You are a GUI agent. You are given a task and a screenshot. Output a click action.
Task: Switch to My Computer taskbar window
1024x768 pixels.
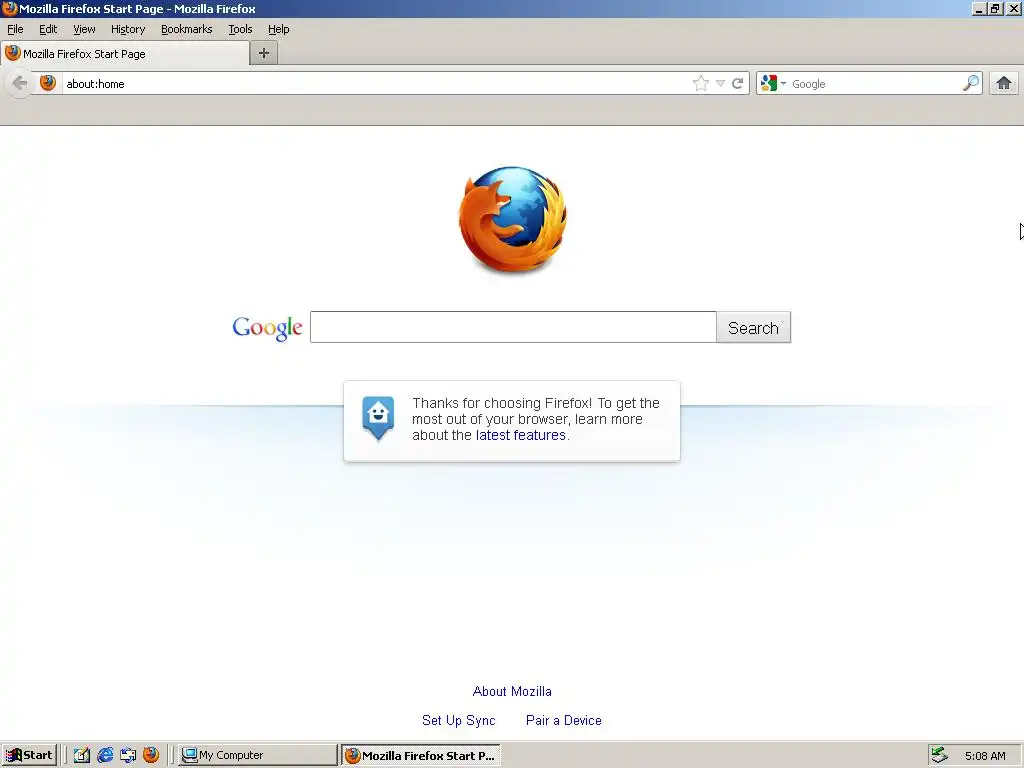point(258,755)
